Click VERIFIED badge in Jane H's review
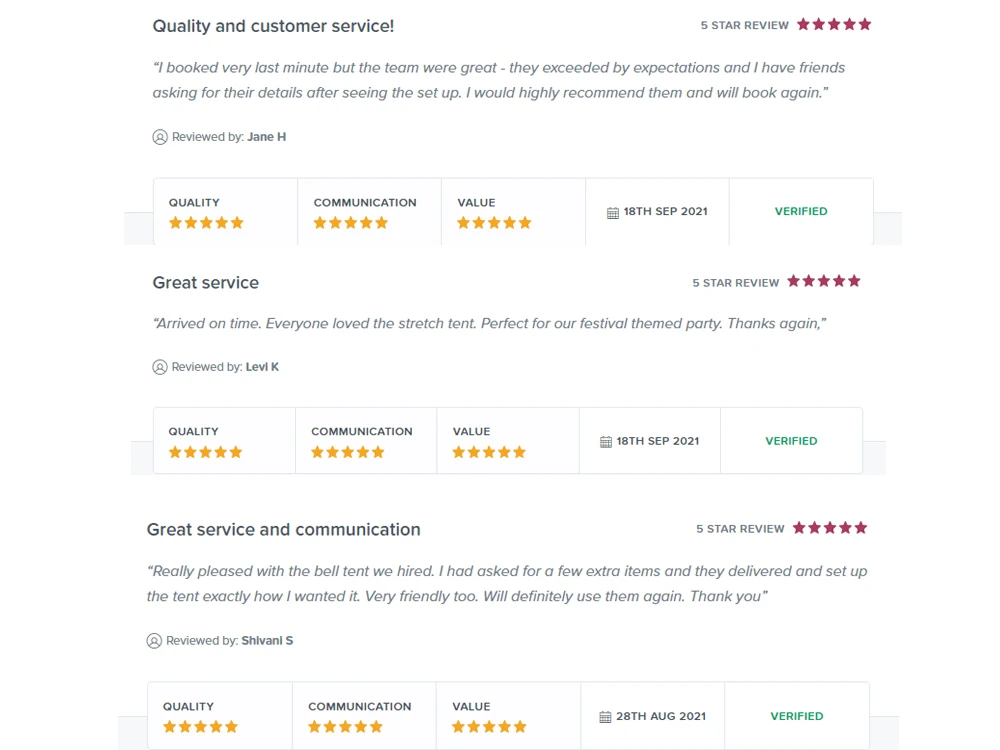 click(801, 212)
